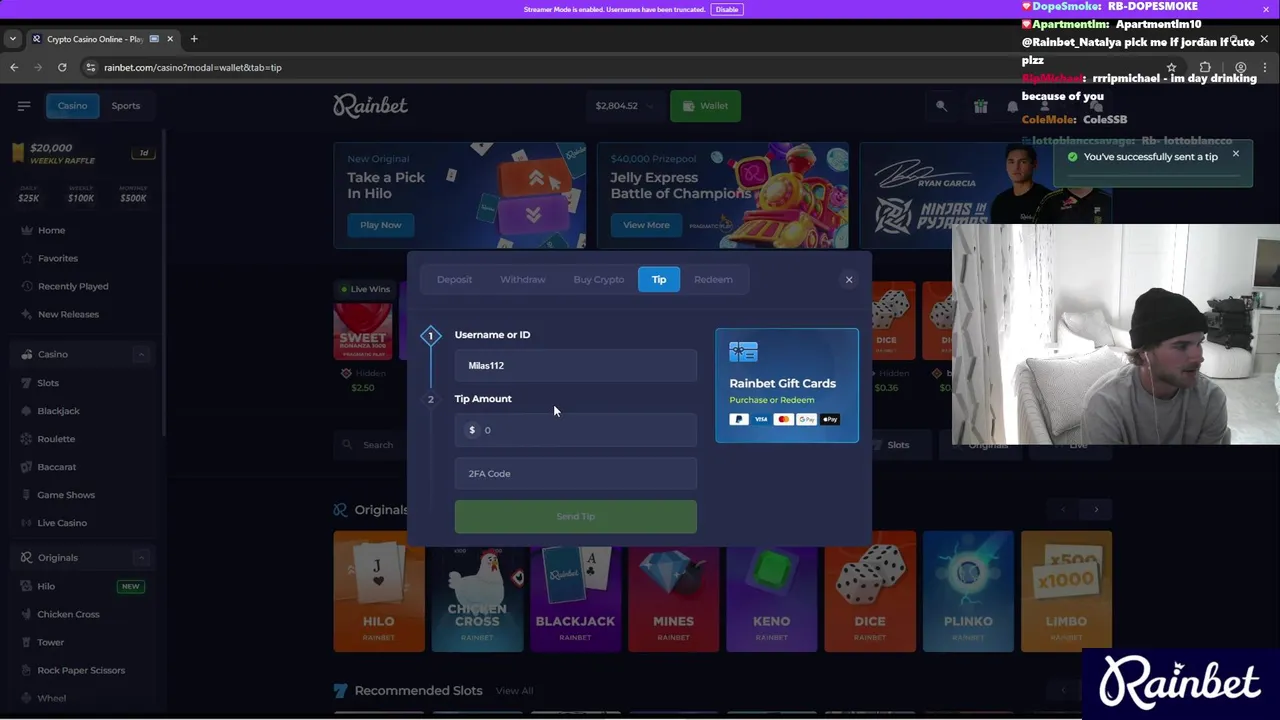This screenshot has height=720, width=1280.
Task: Disable streamer mode
Action: pos(727,9)
